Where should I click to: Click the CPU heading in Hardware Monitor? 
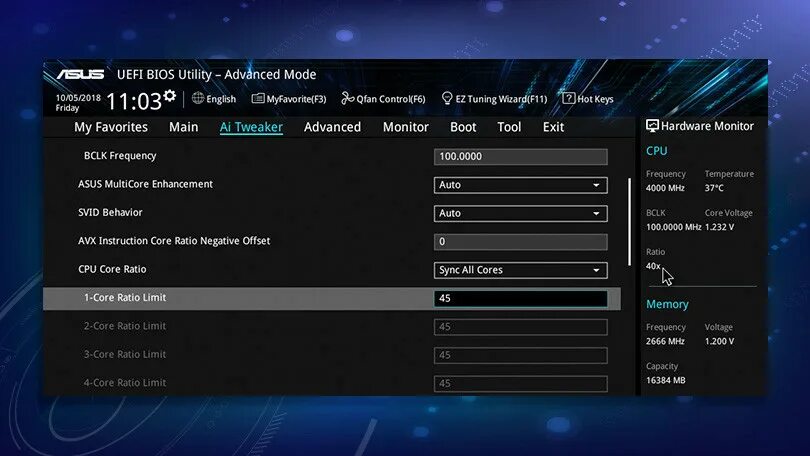[x=657, y=151]
